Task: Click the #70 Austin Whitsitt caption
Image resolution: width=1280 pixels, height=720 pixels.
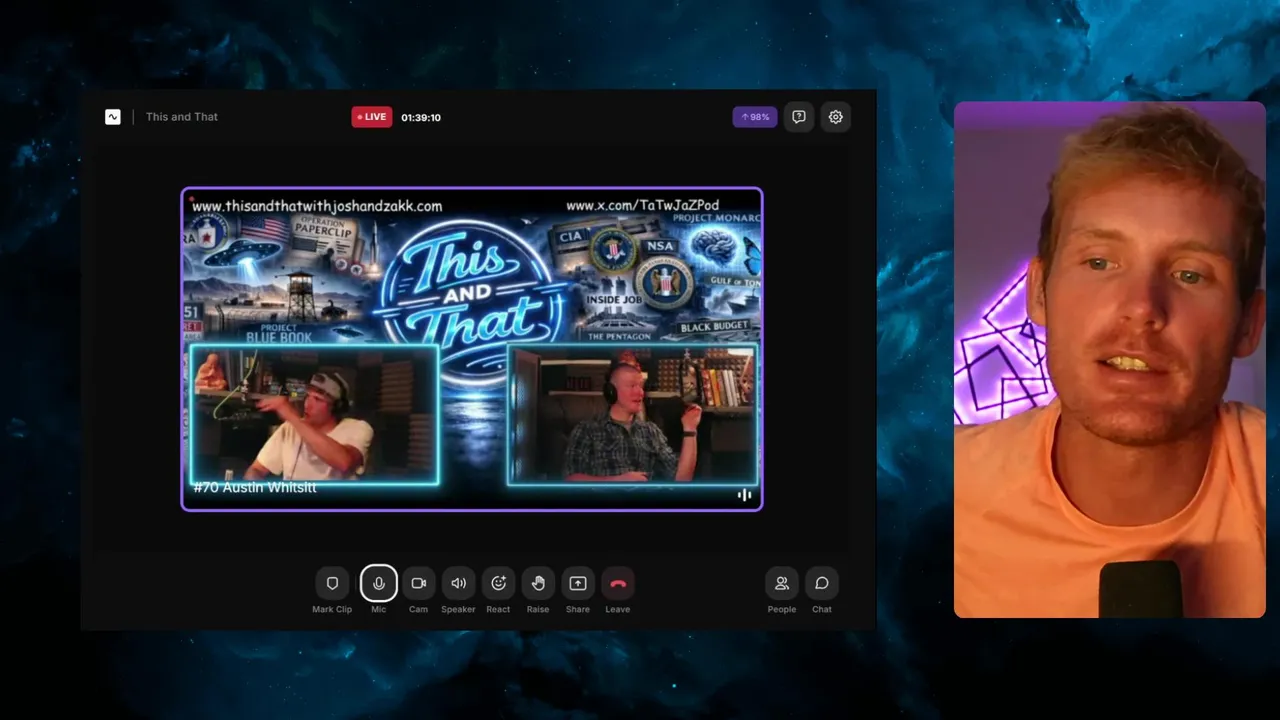Action: tap(255, 487)
